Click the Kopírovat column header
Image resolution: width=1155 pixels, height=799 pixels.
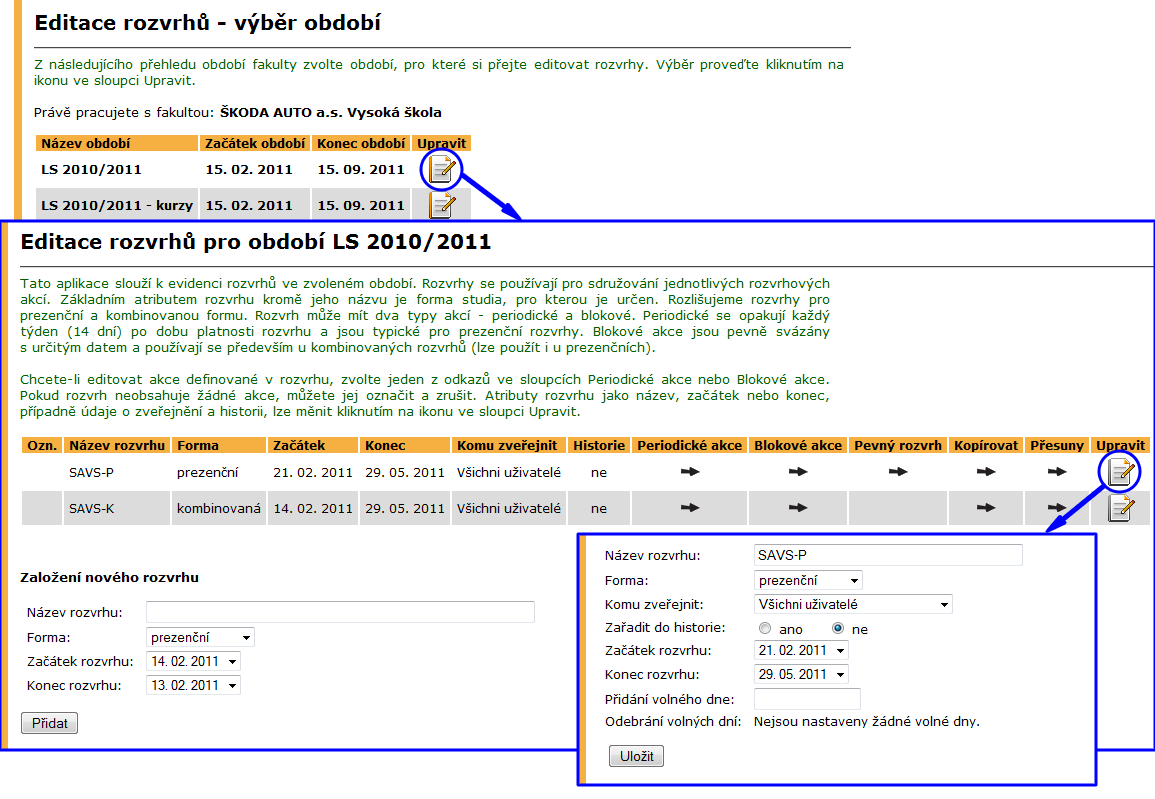pos(986,446)
